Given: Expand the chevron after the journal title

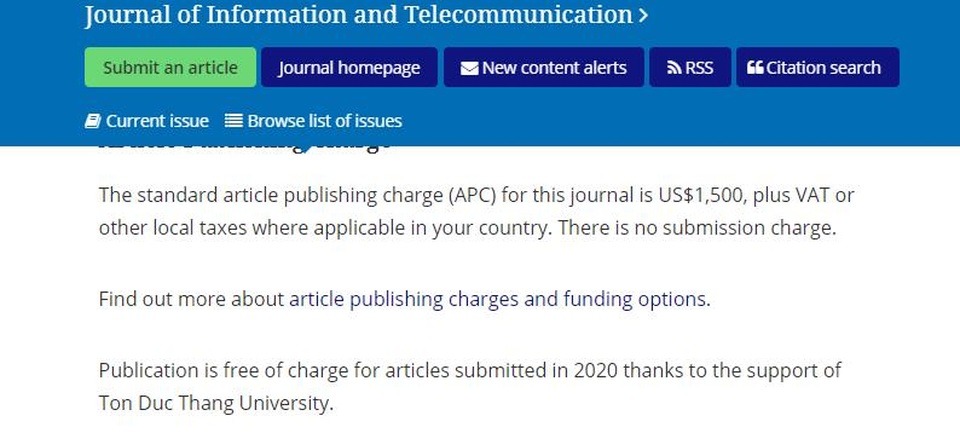Looking at the screenshot, I should [642, 15].
